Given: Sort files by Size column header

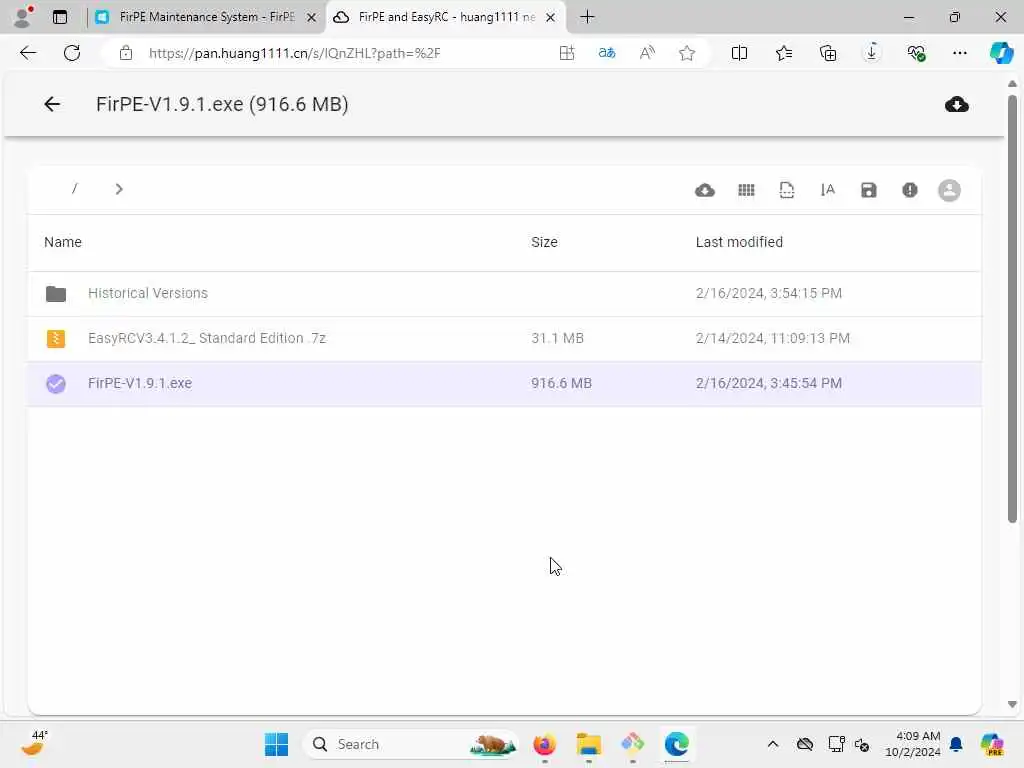Looking at the screenshot, I should click(544, 242).
